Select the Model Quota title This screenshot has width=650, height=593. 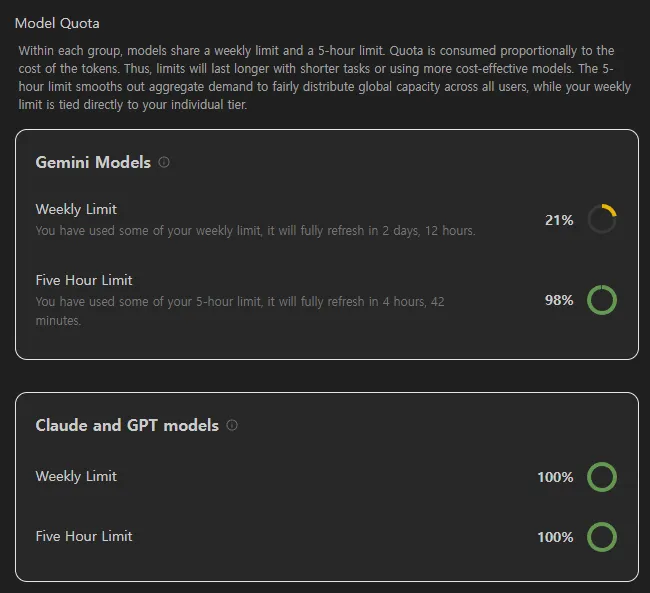pyautogui.click(x=57, y=23)
